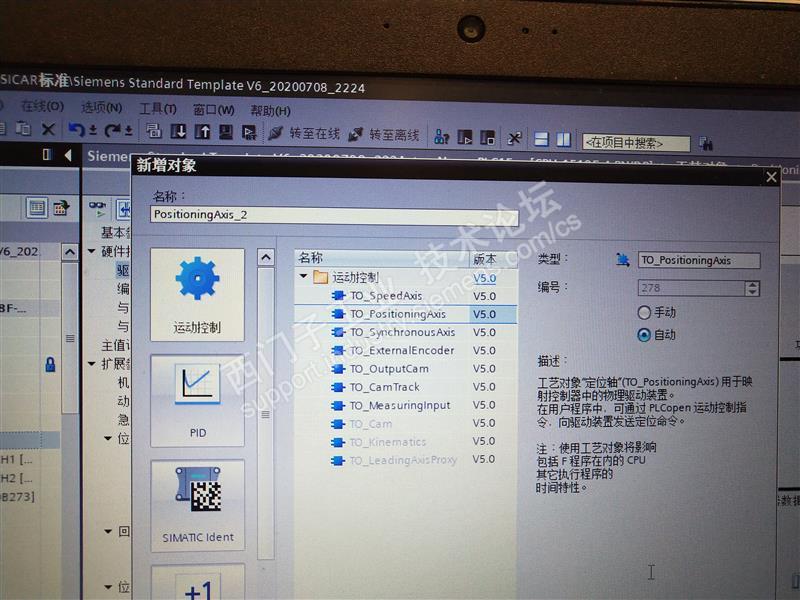Screen dimensions: 800x600
Task: Click the Accessible devices icon
Action: click(441, 136)
